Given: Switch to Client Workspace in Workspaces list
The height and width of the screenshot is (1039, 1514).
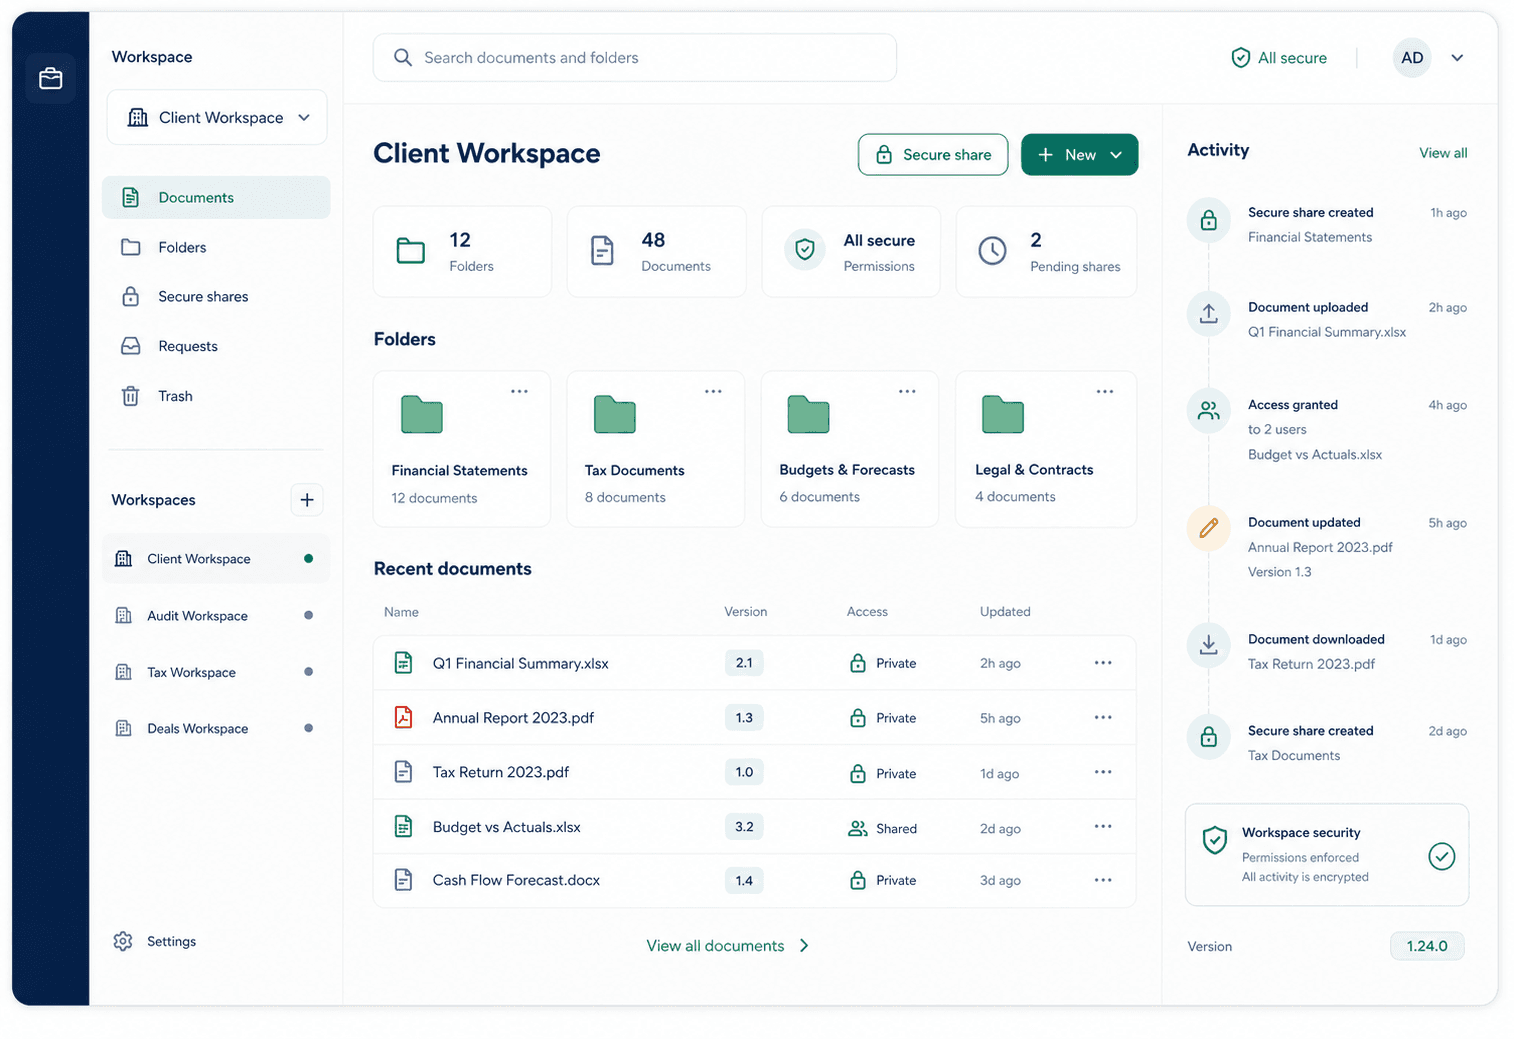Looking at the screenshot, I should 216,559.
